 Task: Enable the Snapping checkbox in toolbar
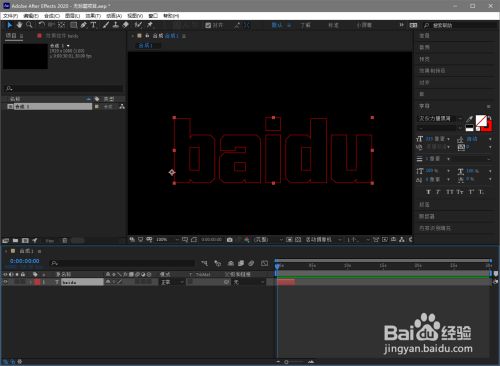pyautogui.click(x=208, y=25)
